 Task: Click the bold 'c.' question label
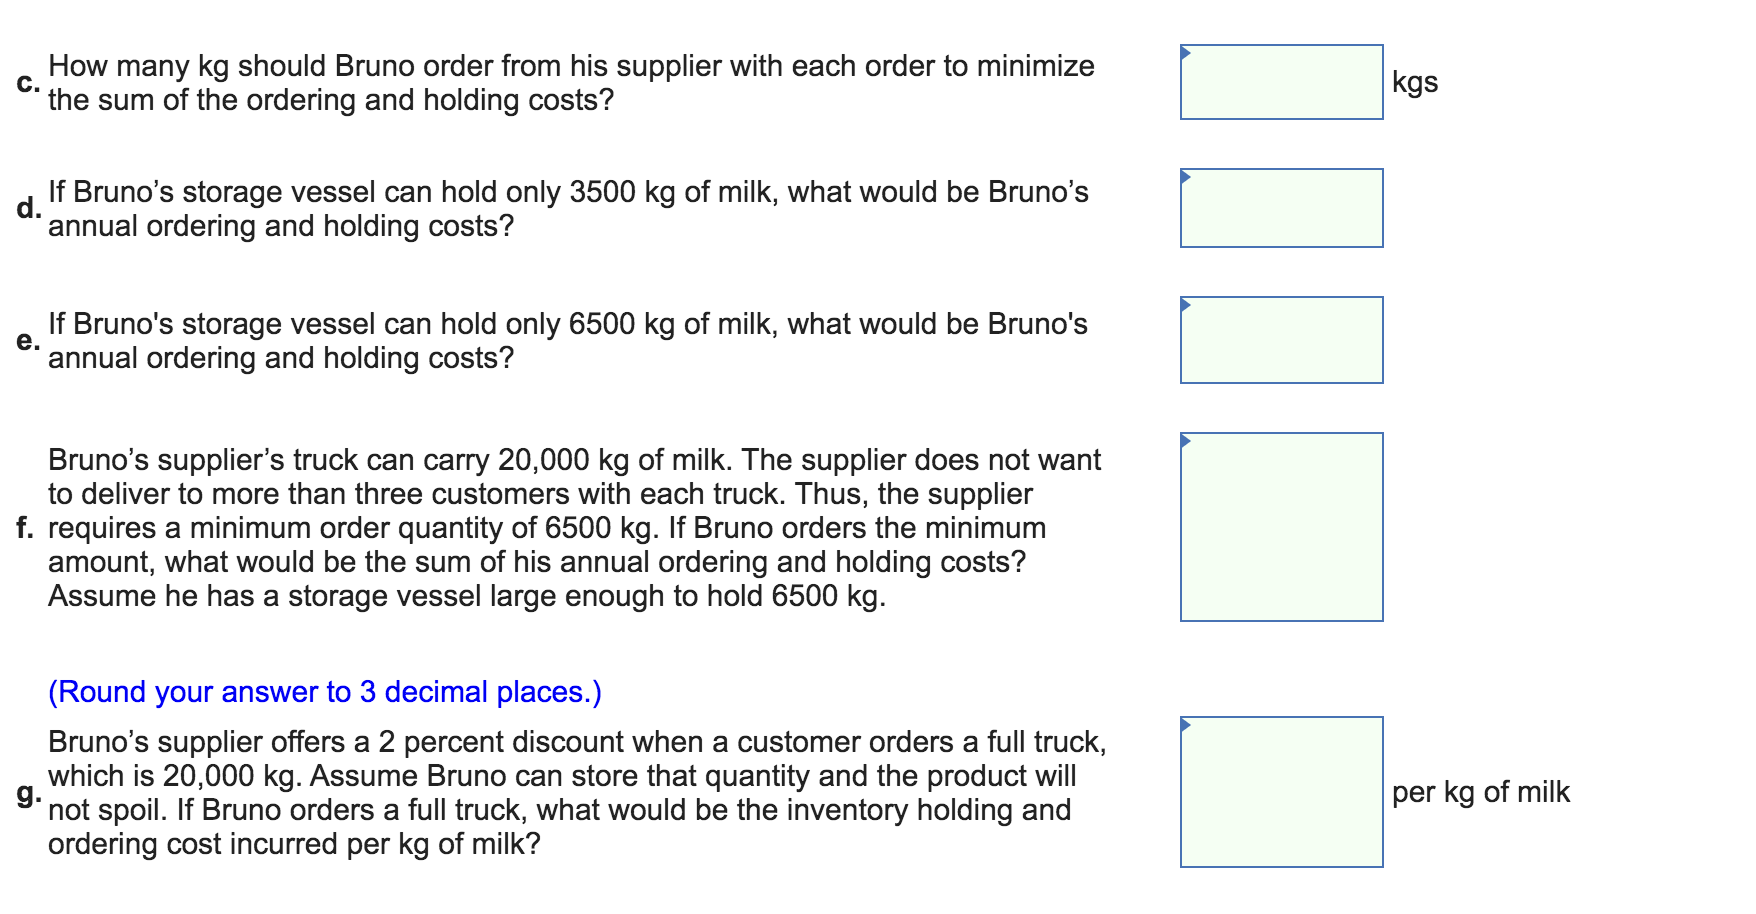pyautogui.click(x=27, y=83)
